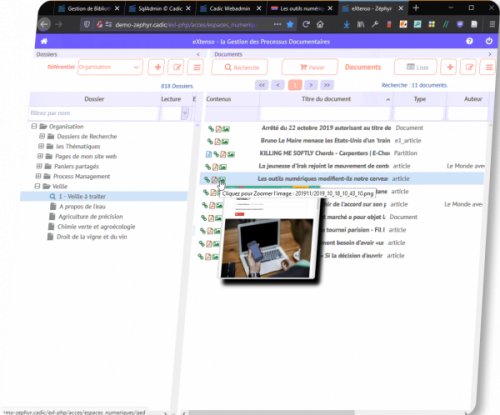Click the browser address bar URL
The height and width of the screenshot is (415, 500).
[185, 24]
